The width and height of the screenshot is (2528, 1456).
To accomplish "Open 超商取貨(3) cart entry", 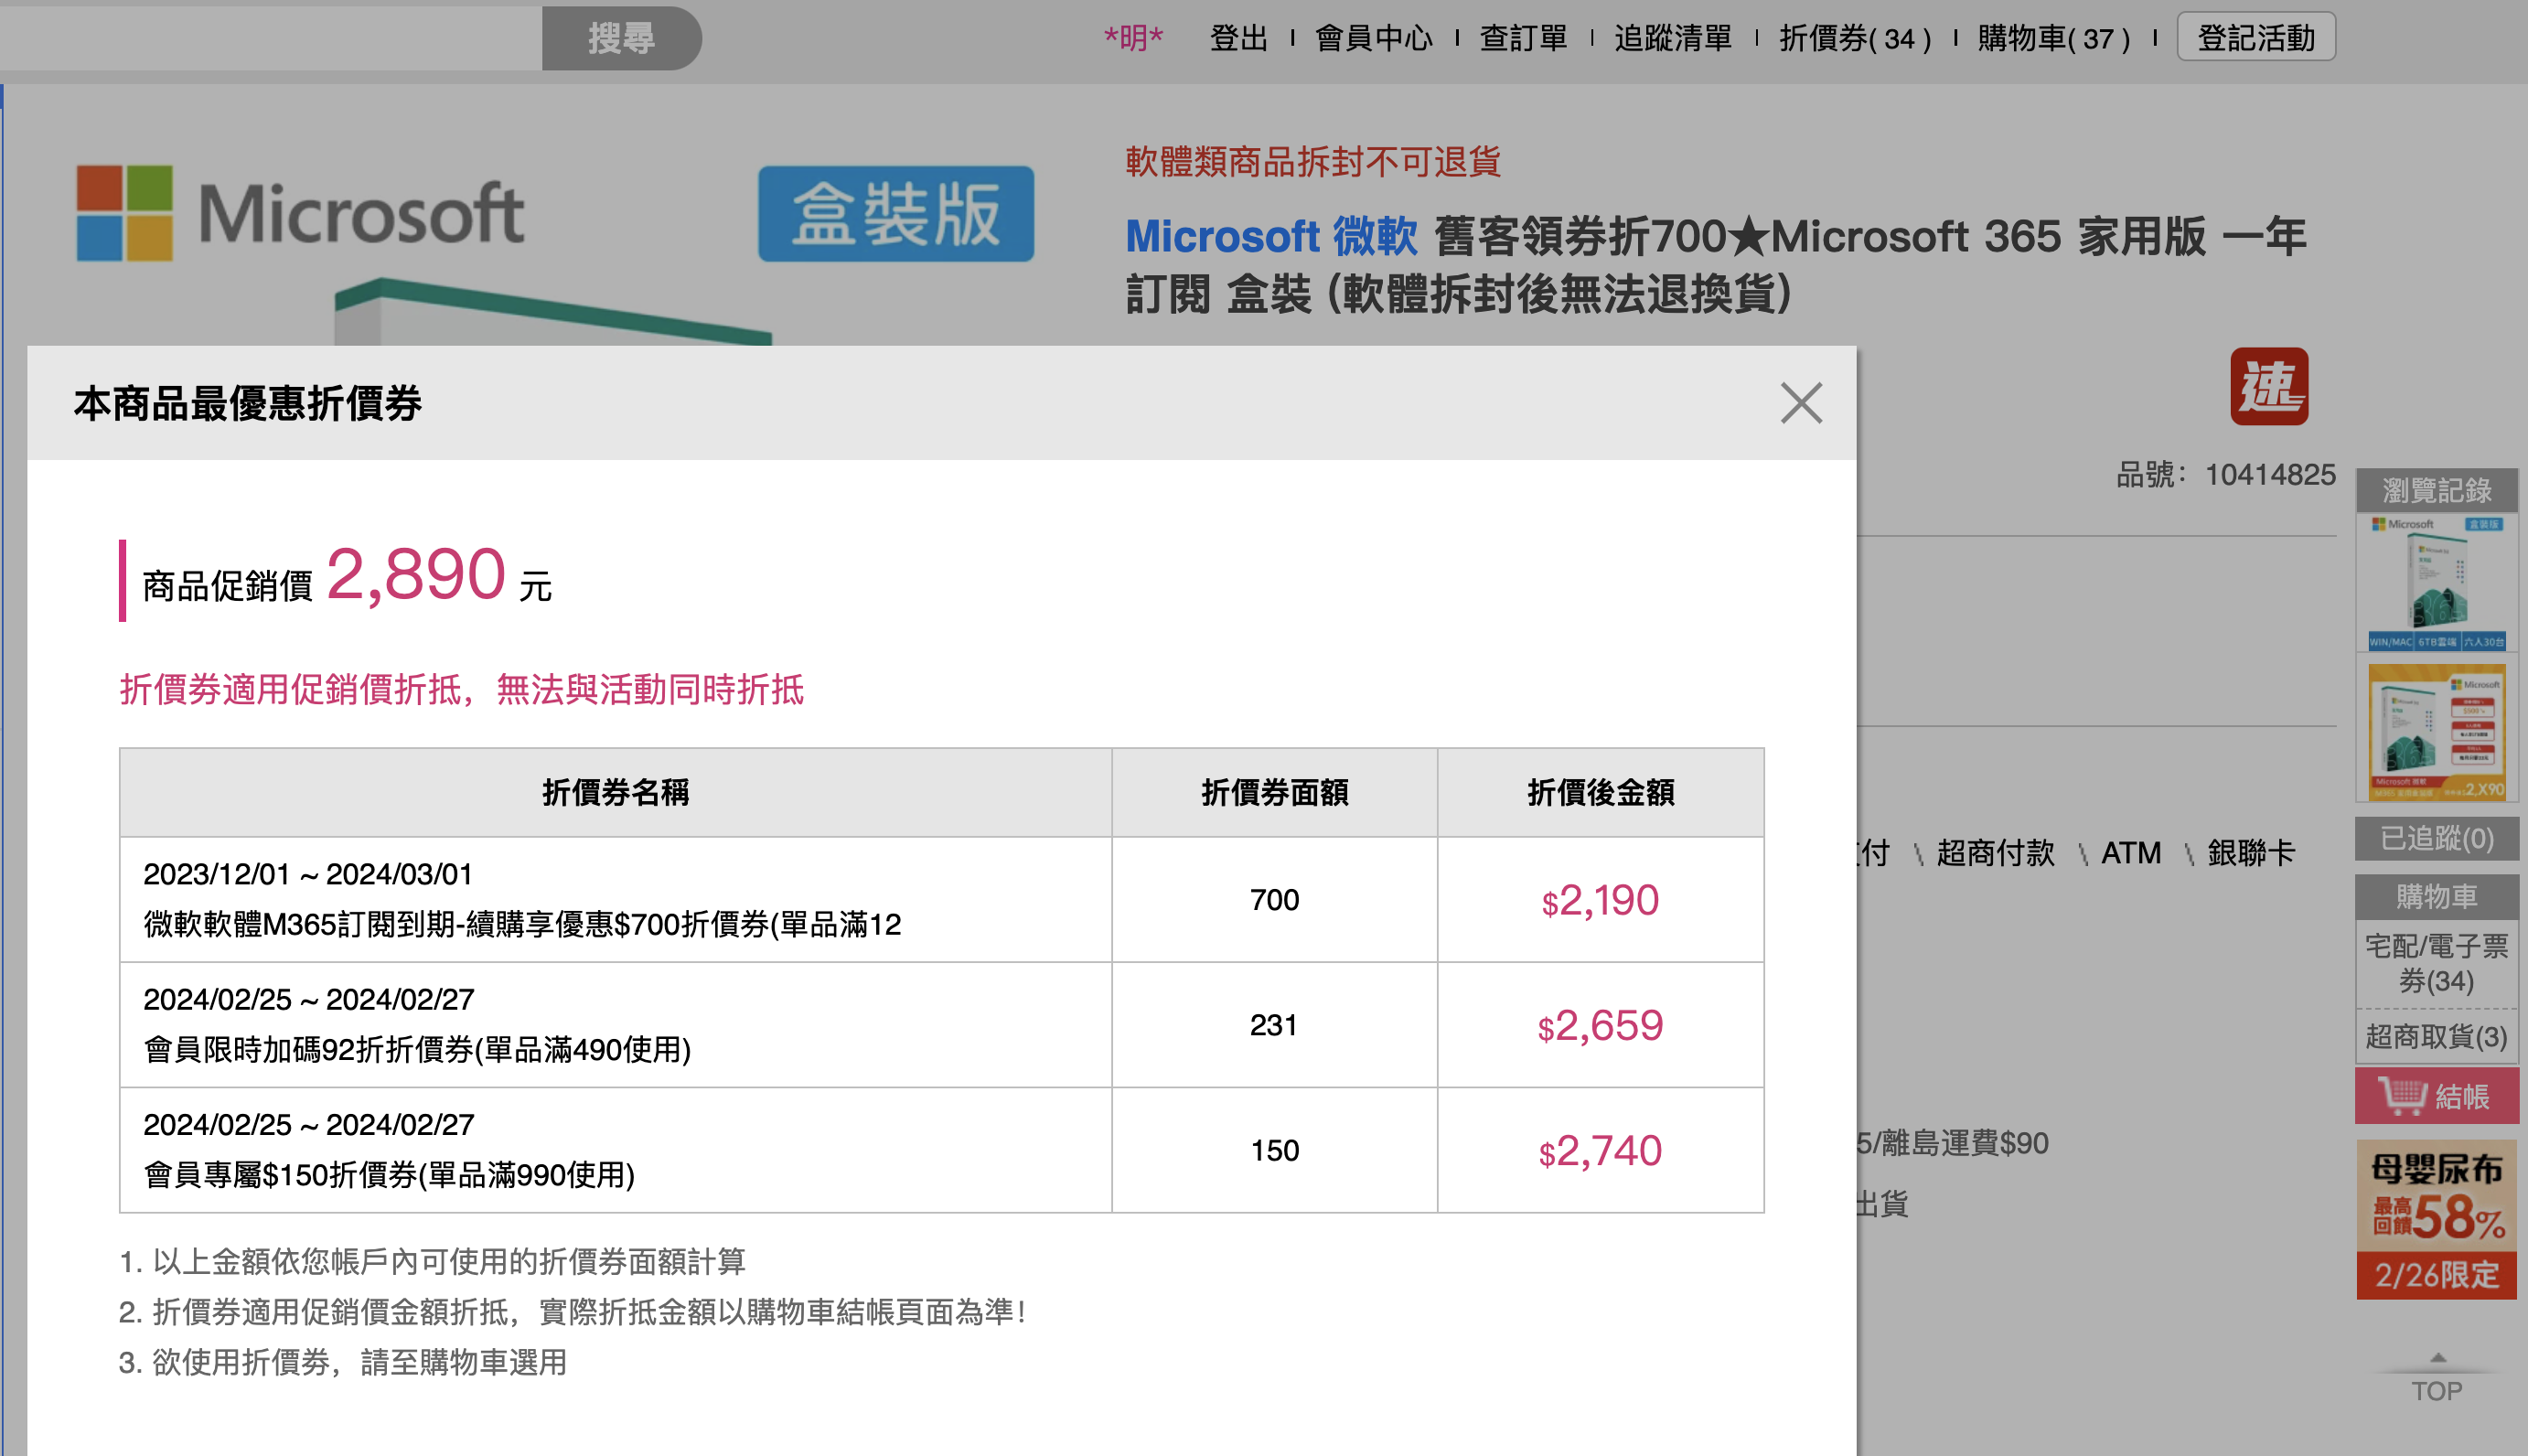I will (x=2436, y=1036).
